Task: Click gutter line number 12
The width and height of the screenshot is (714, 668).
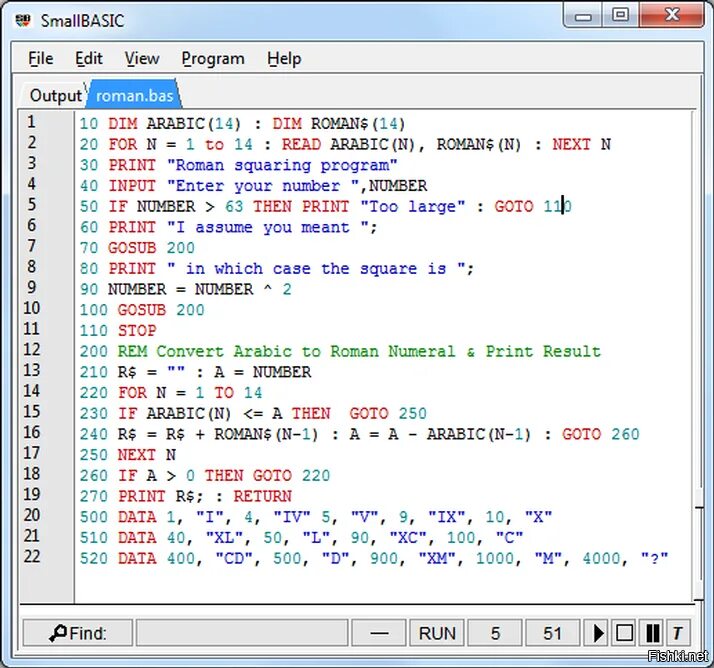Action: coord(31,350)
